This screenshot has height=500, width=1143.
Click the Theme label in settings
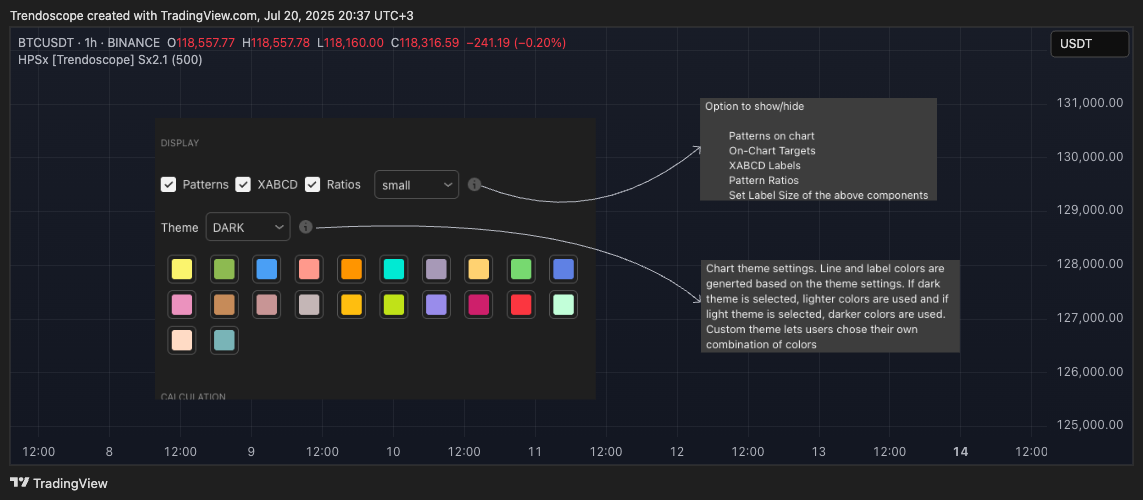click(179, 227)
